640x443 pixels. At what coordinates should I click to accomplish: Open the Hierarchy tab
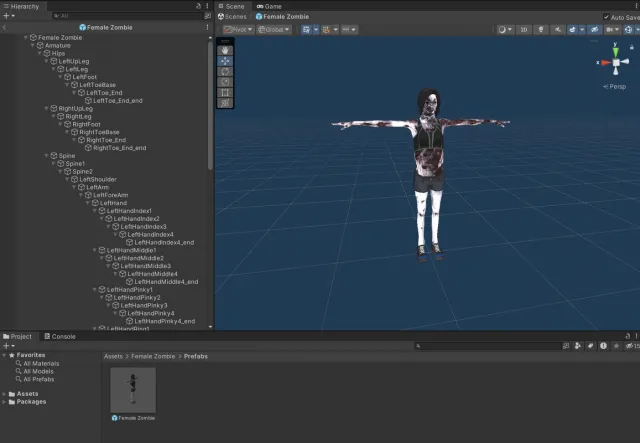tap(21, 6)
